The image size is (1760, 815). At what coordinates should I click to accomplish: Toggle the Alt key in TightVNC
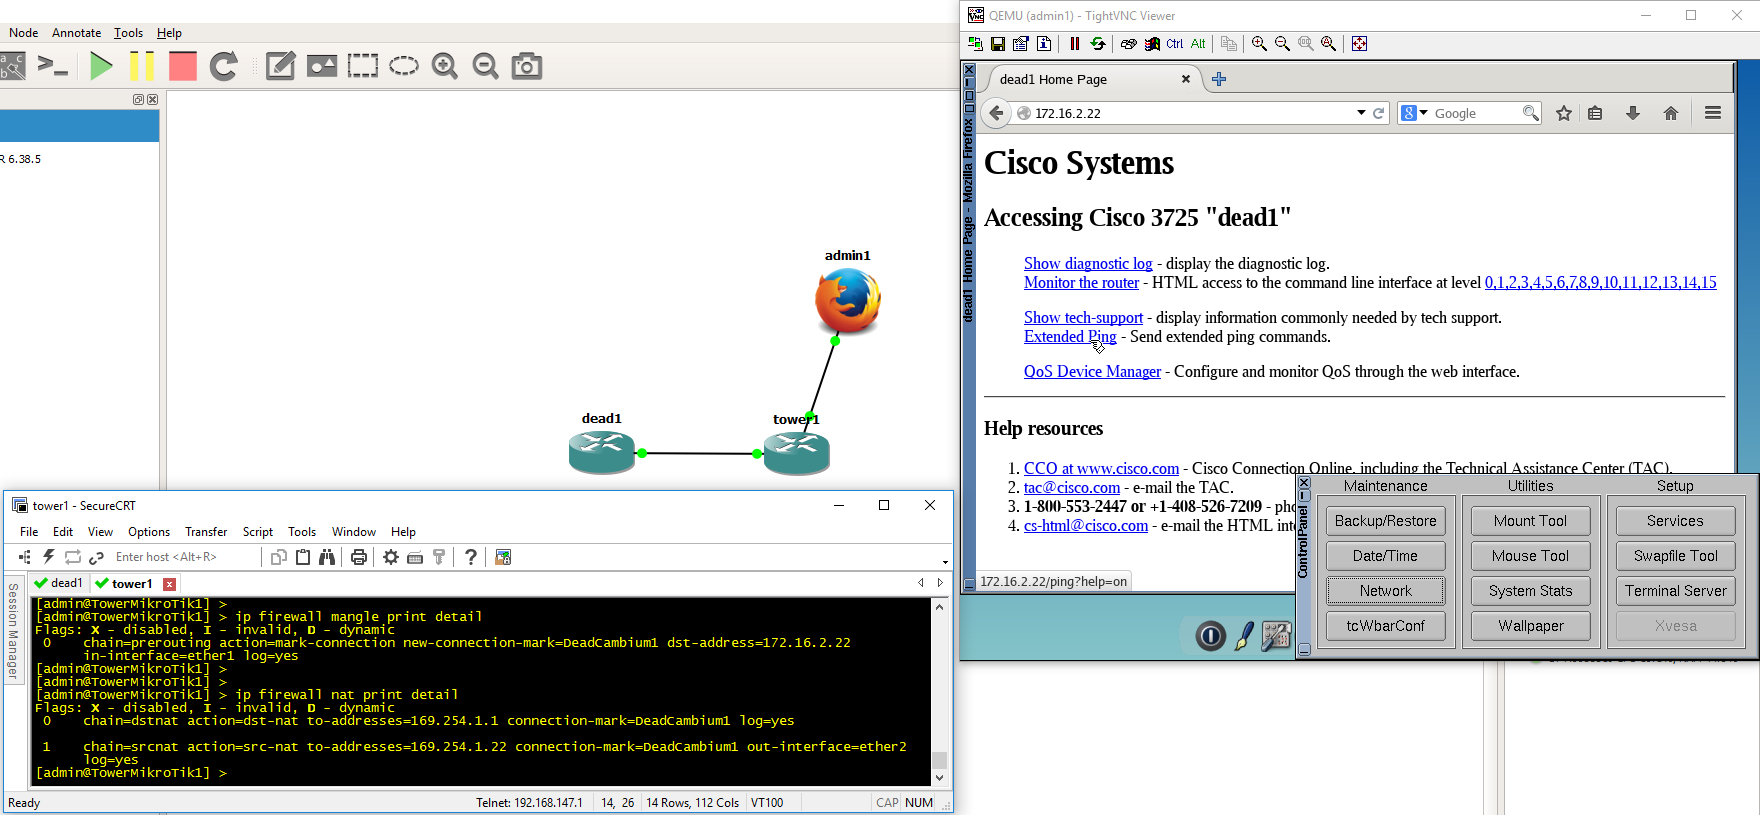point(1198,43)
